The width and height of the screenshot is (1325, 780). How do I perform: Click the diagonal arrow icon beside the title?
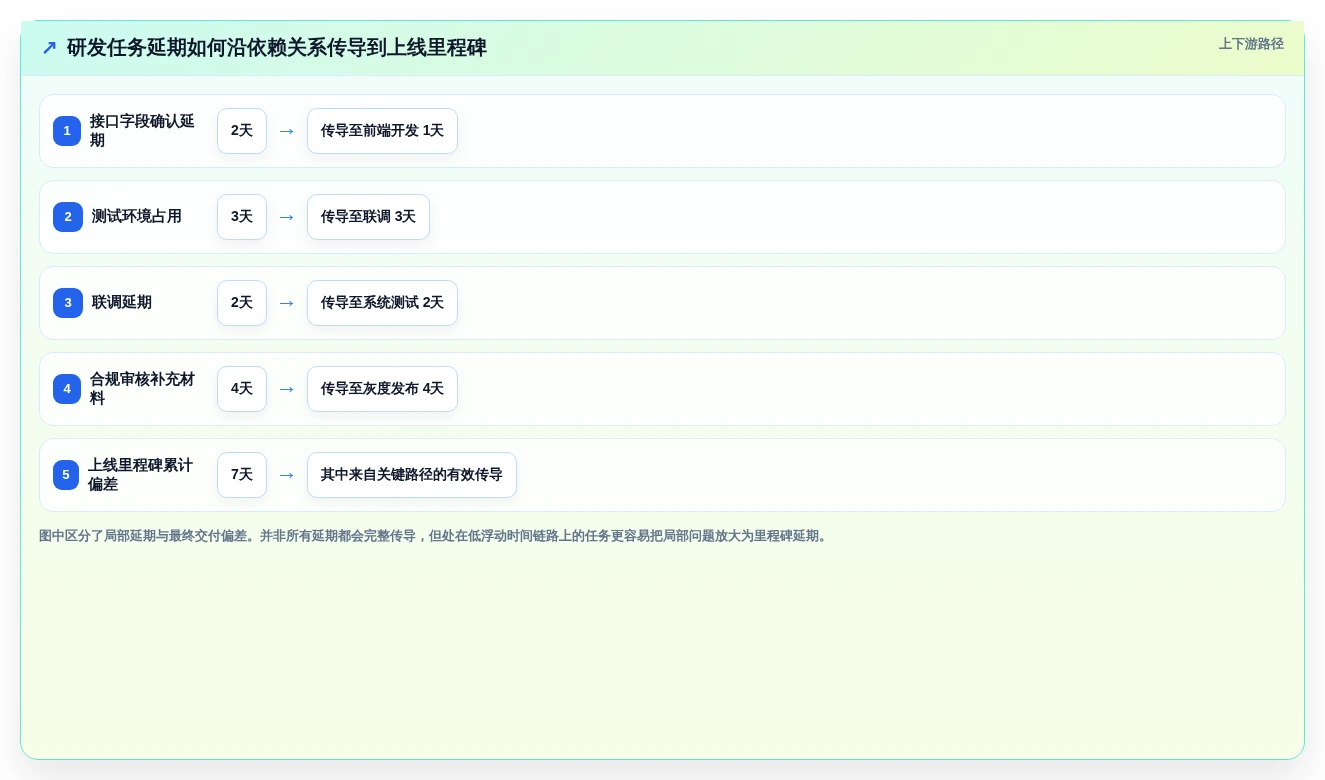click(x=49, y=48)
